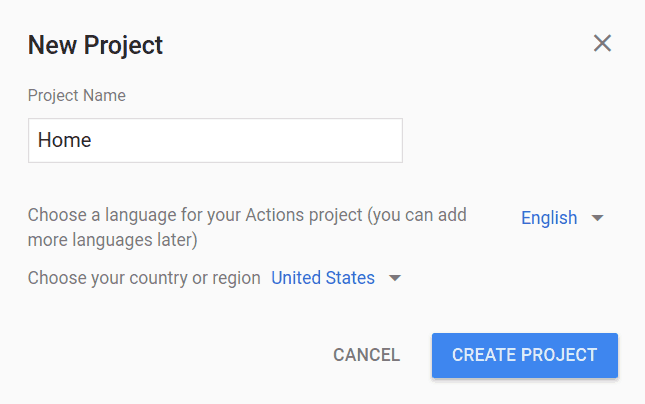645x404 pixels.
Task: Select the English language value
Action: point(549,218)
